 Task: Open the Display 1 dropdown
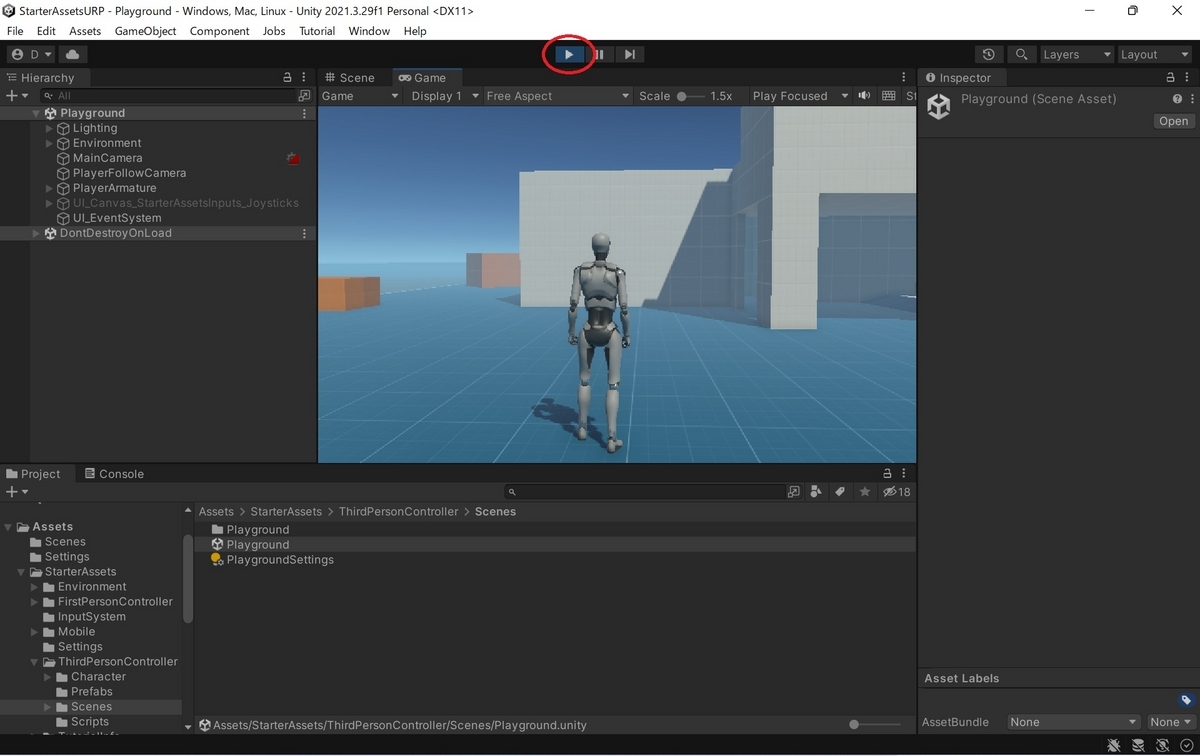(x=444, y=96)
